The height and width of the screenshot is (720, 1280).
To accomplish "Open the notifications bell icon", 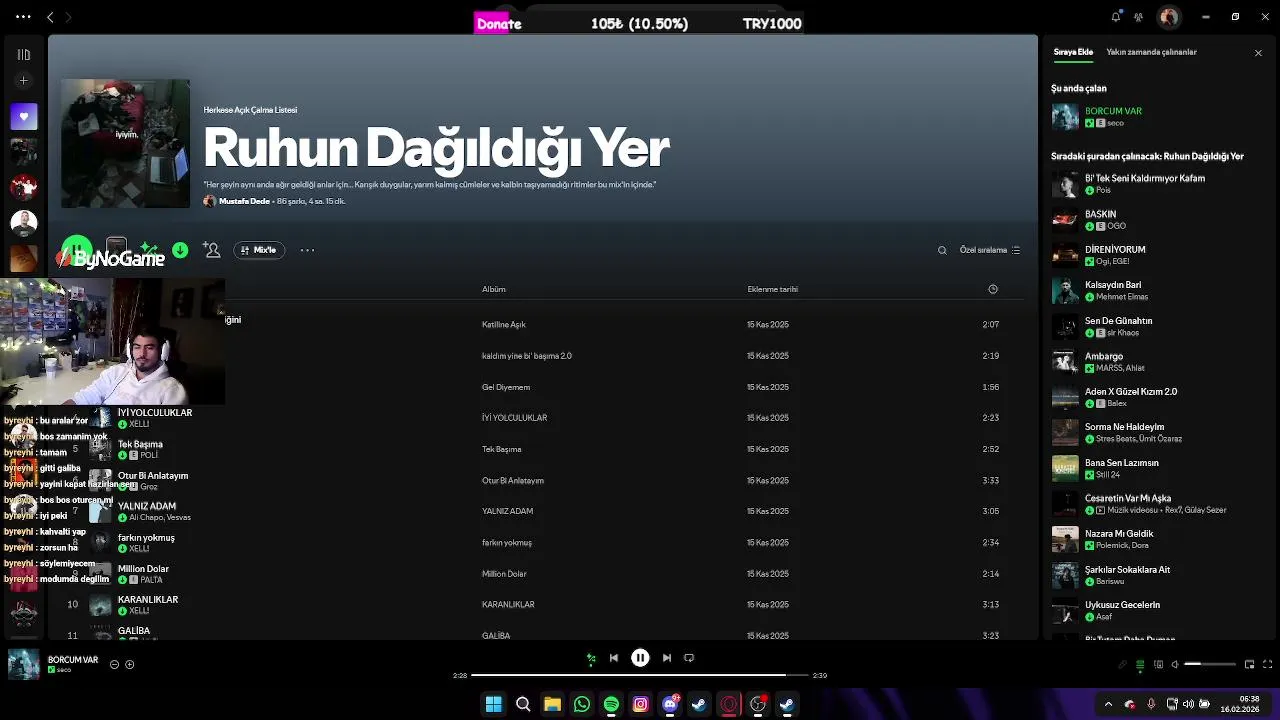I will click(1116, 16).
